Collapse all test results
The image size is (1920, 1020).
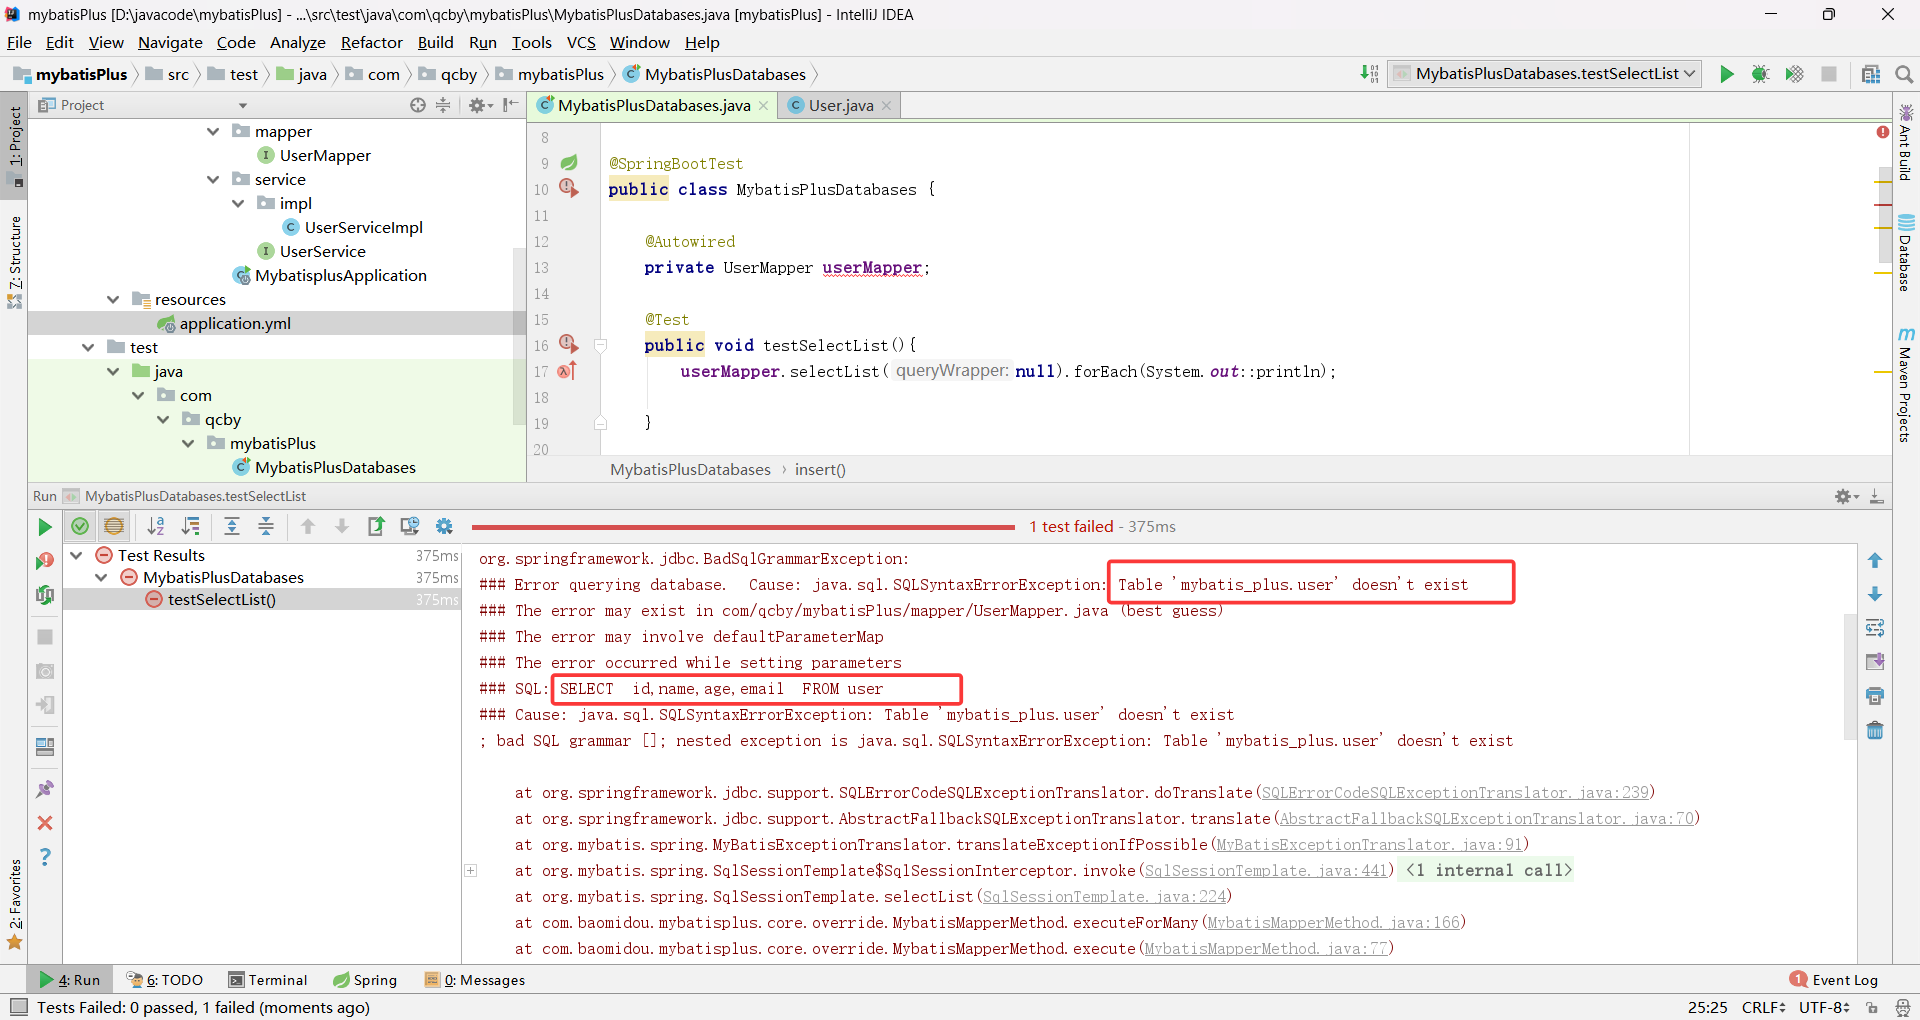point(266,526)
